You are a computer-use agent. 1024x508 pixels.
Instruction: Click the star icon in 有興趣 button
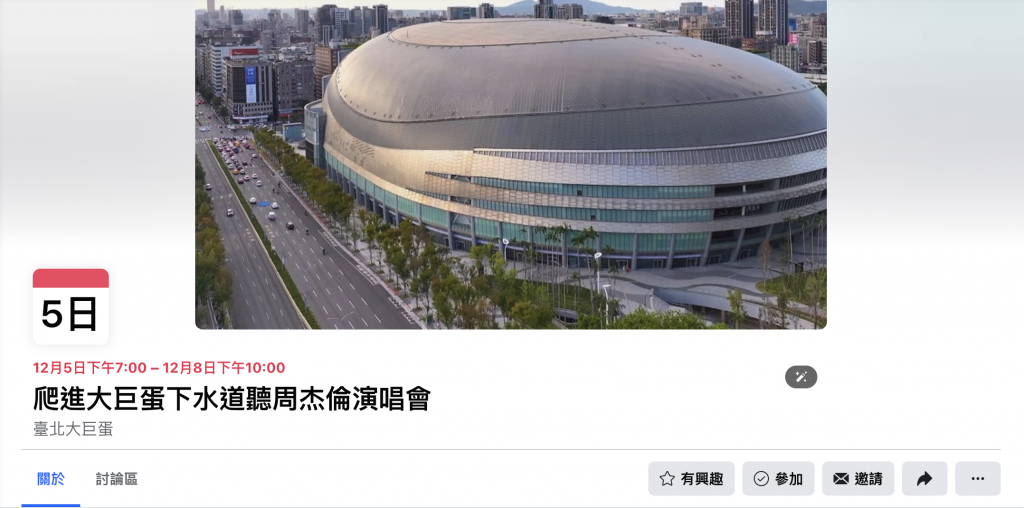click(667, 479)
